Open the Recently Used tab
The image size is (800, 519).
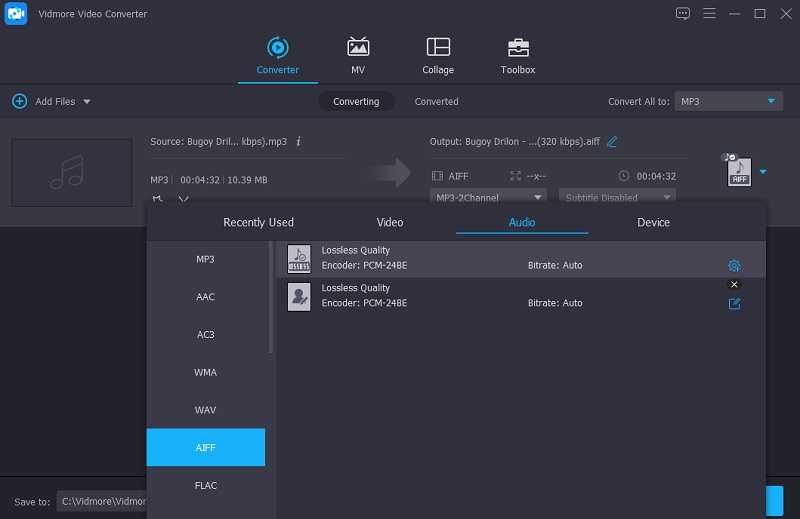pos(258,222)
